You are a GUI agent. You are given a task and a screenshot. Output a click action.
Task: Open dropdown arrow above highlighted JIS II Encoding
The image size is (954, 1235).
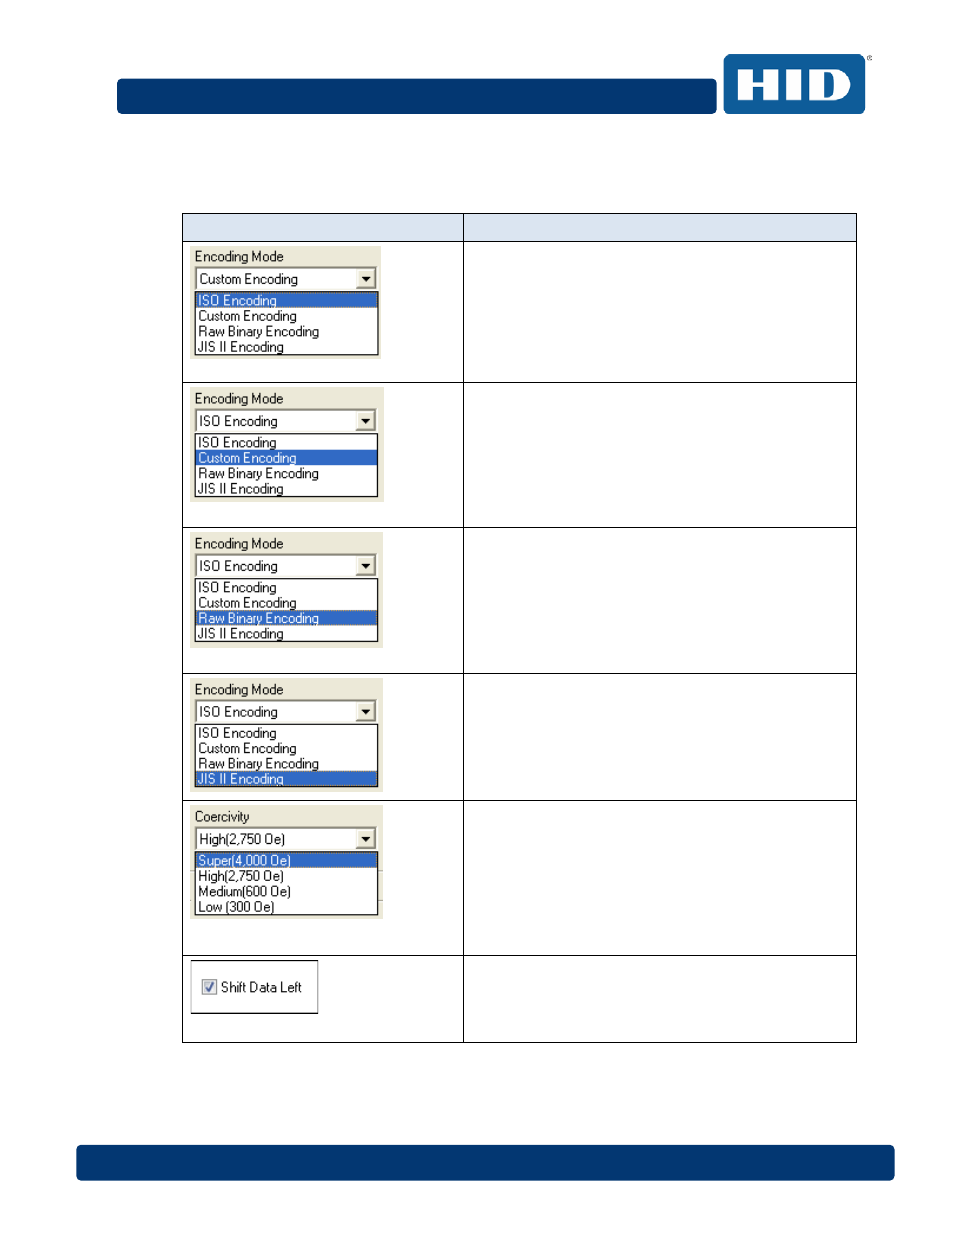coord(366,712)
